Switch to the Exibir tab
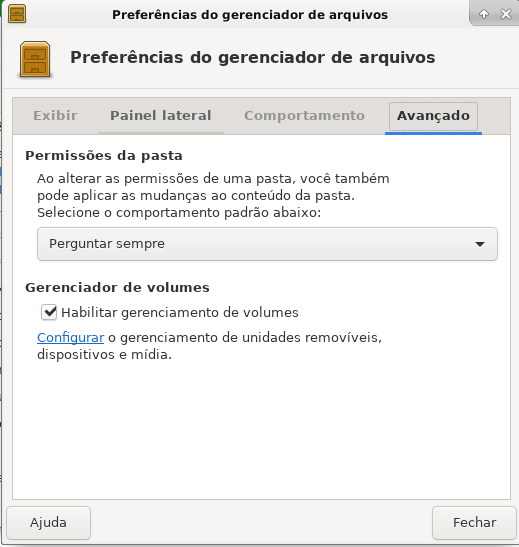The height and width of the screenshot is (547, 519). pyautogui.click(x=55, y=116)
